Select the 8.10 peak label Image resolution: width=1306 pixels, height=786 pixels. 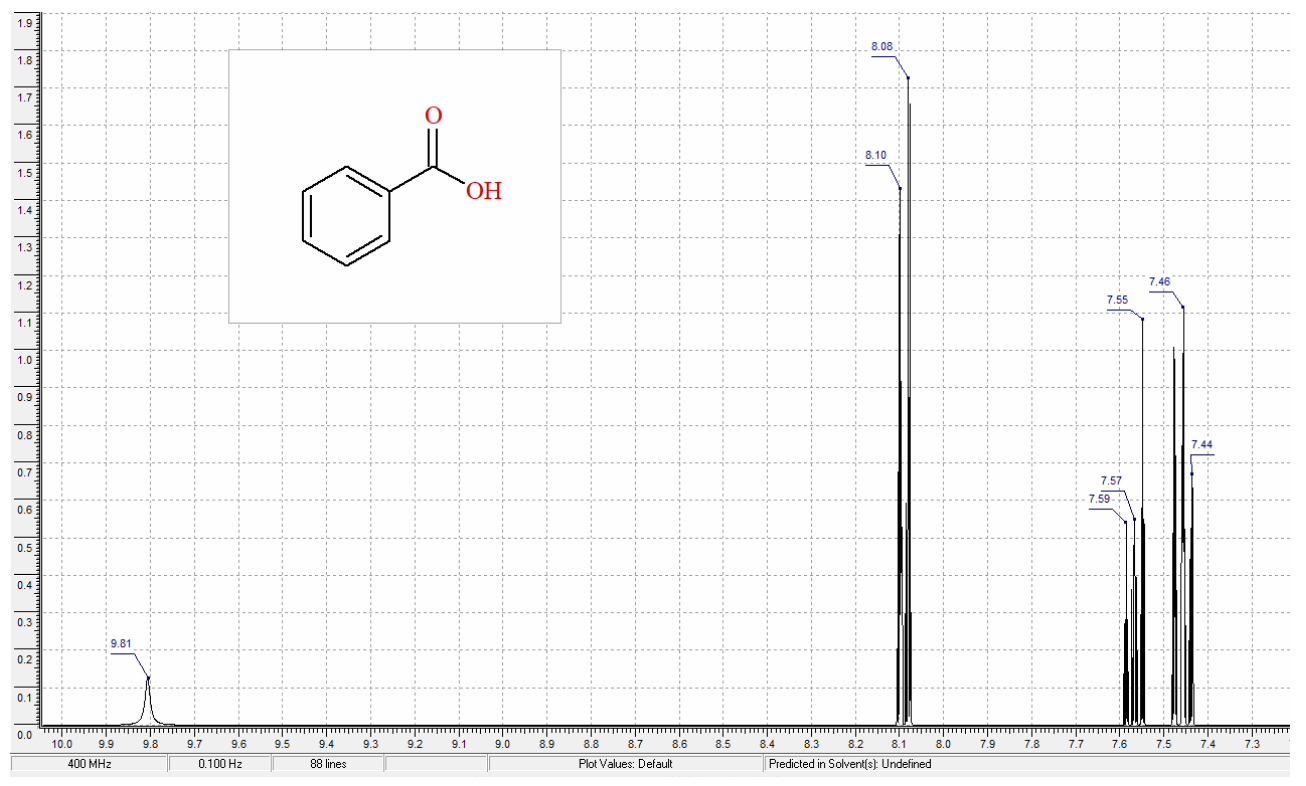876,155
